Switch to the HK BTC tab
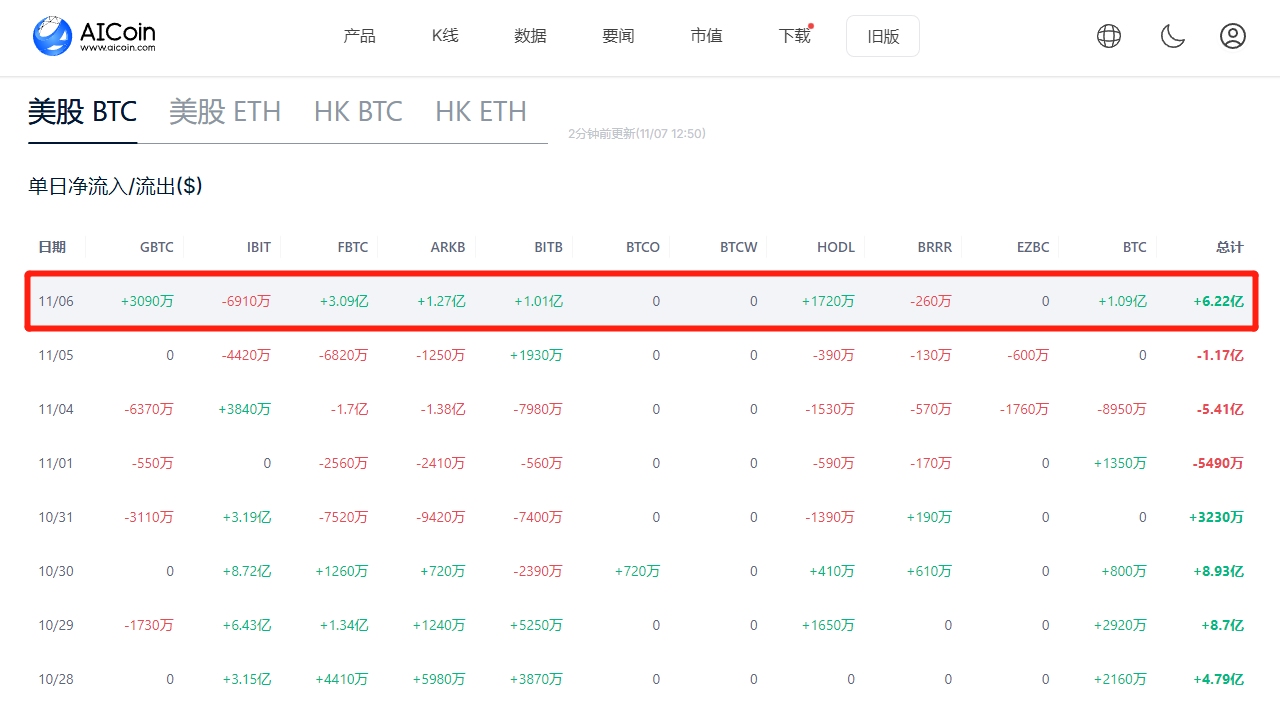 (358, 111)
